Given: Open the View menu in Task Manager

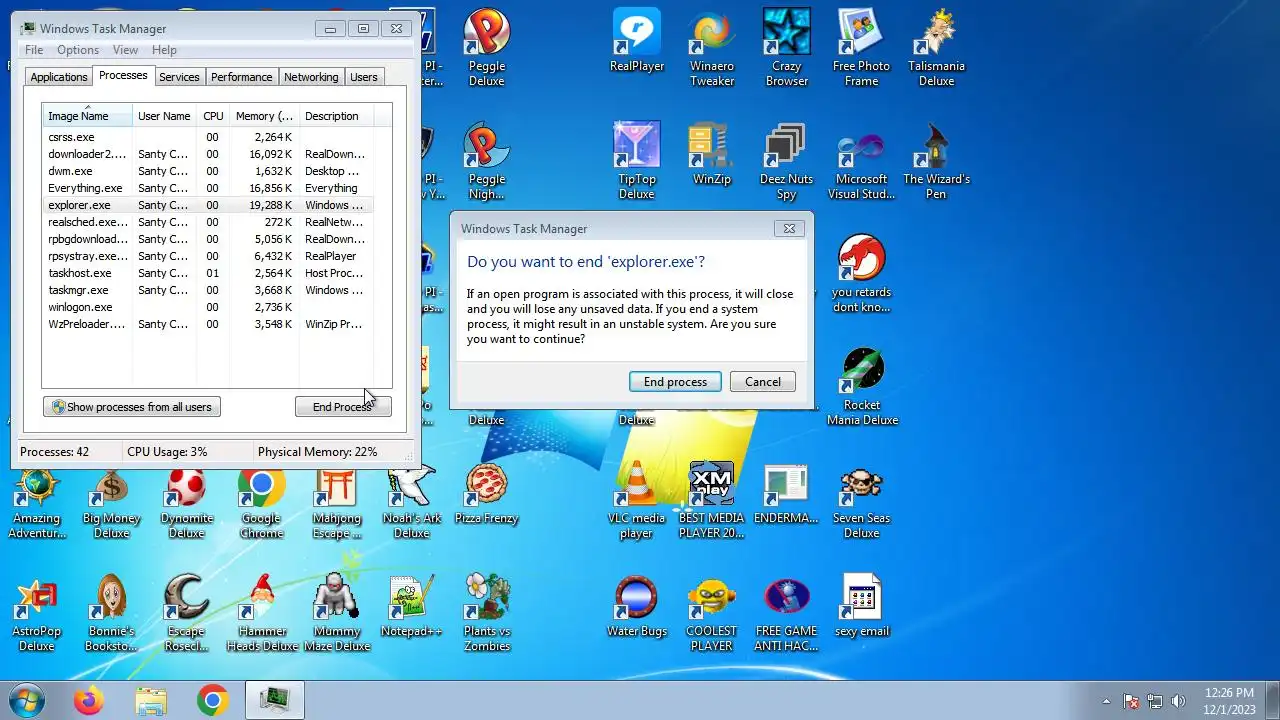Looking at the screenshot, I should (125, 50).
